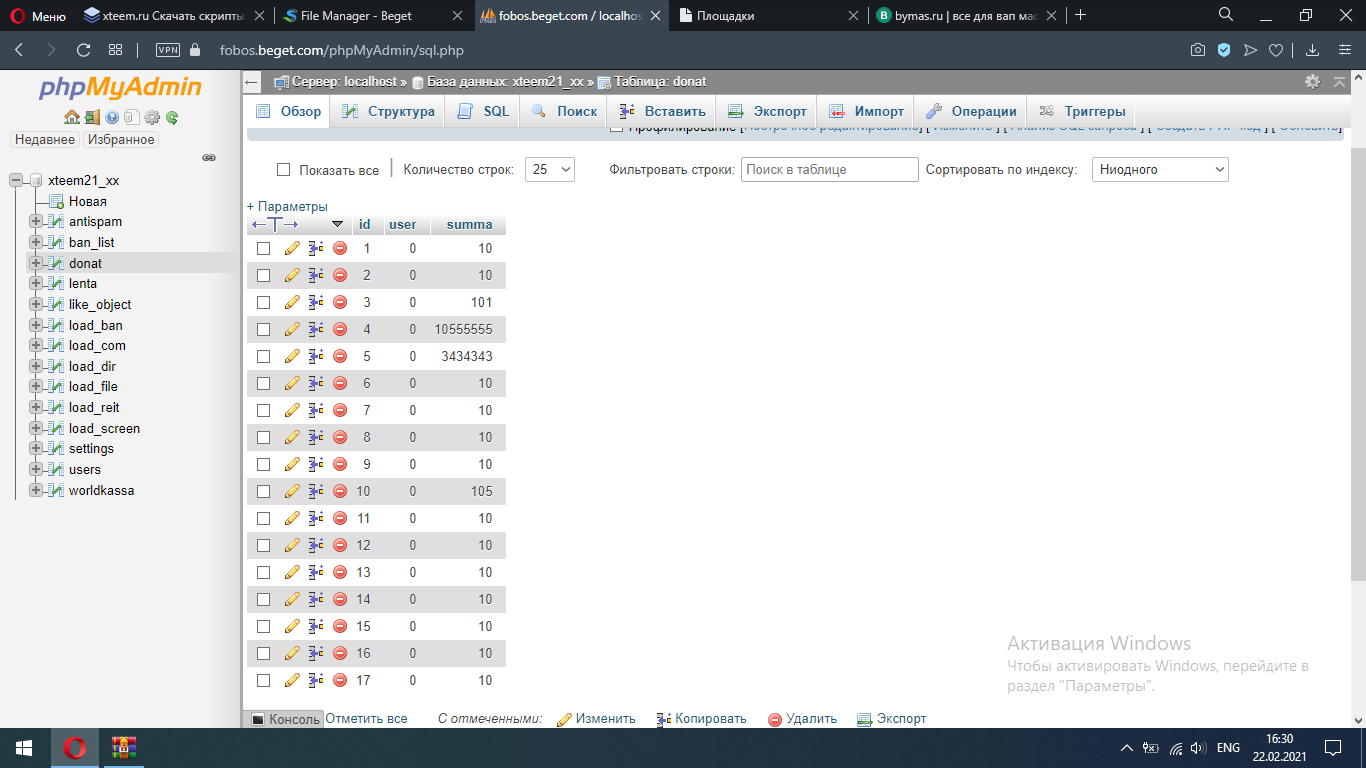Expand the users table tree node

36,469
